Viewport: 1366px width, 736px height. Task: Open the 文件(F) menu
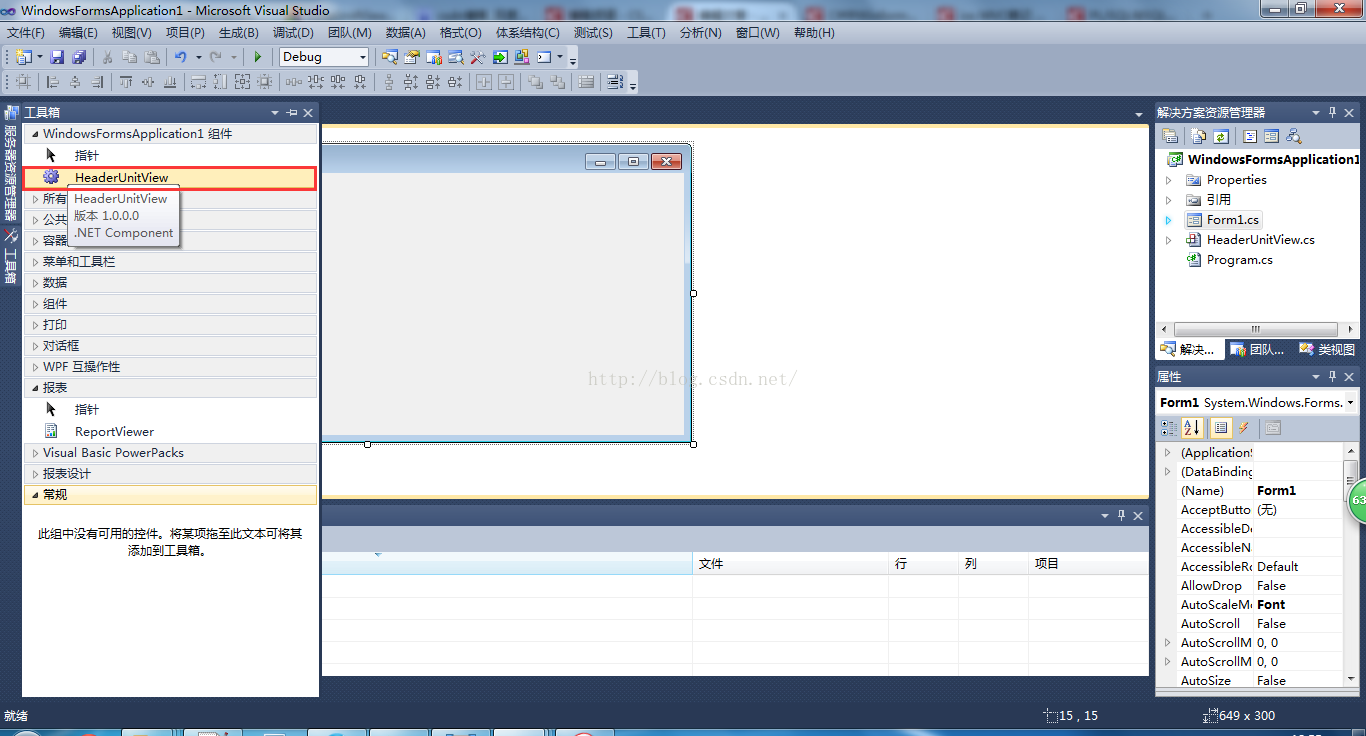click(x=26, y=33)
